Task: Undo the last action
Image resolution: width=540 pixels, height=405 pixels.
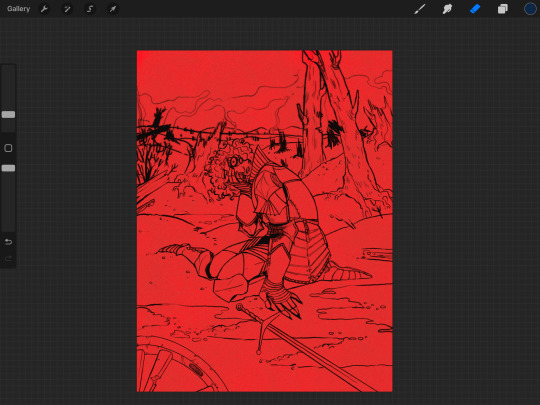Action: tap(8, 242)
